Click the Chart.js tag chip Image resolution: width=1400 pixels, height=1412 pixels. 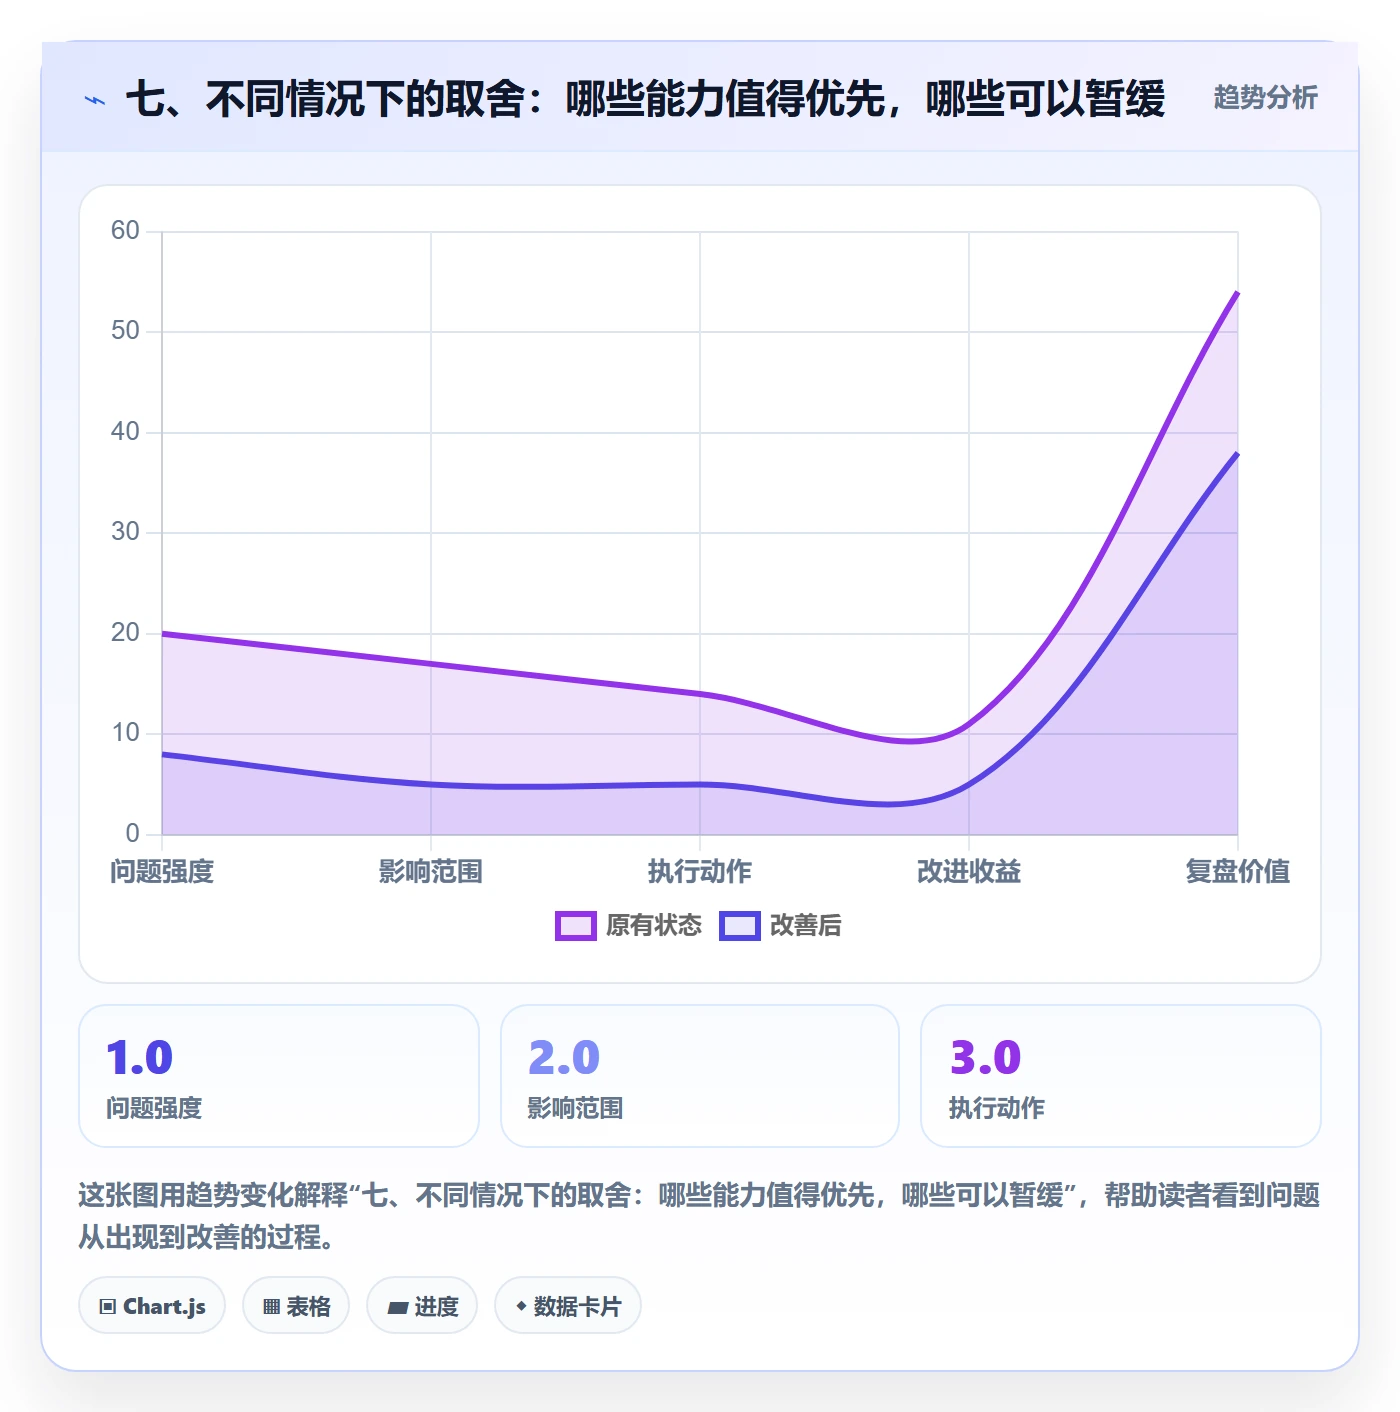pos(152,1305)
